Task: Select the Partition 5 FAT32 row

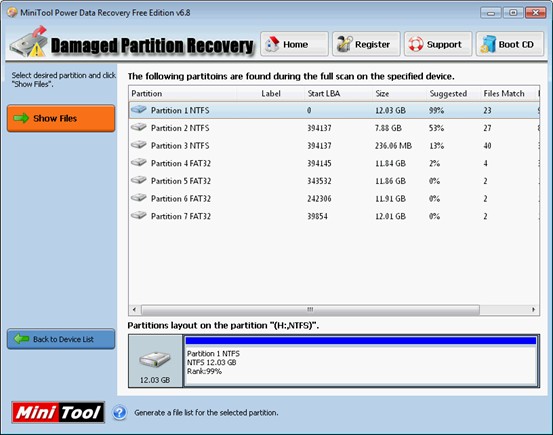Action: (x=334, y=181)
